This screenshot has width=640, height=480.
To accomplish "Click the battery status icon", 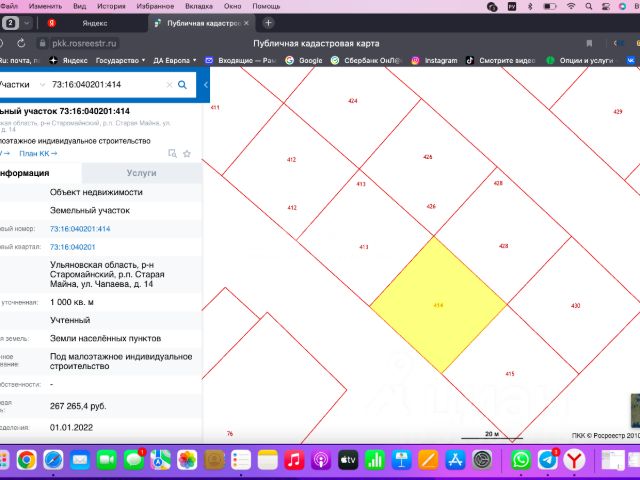I will point(550,6).
